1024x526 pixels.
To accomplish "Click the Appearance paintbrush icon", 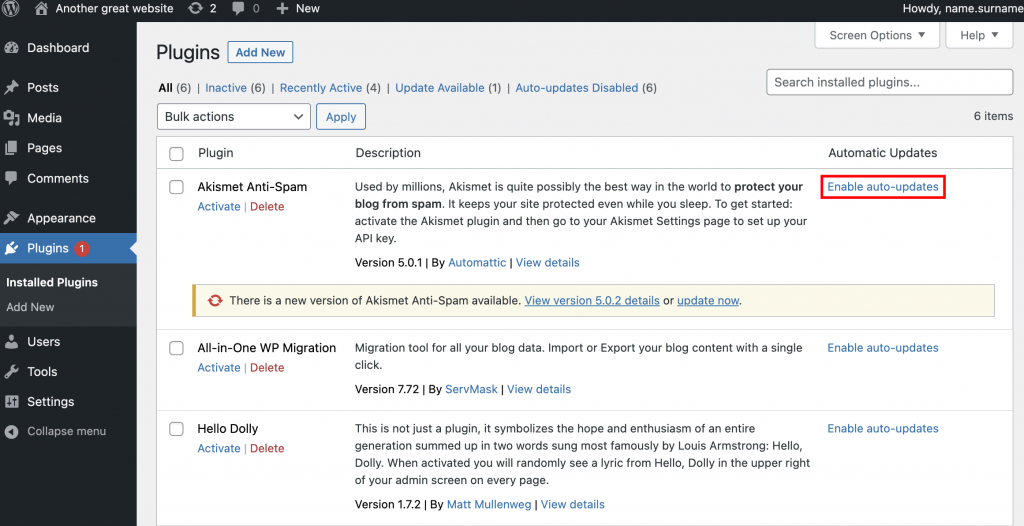I will click(12, 218).
